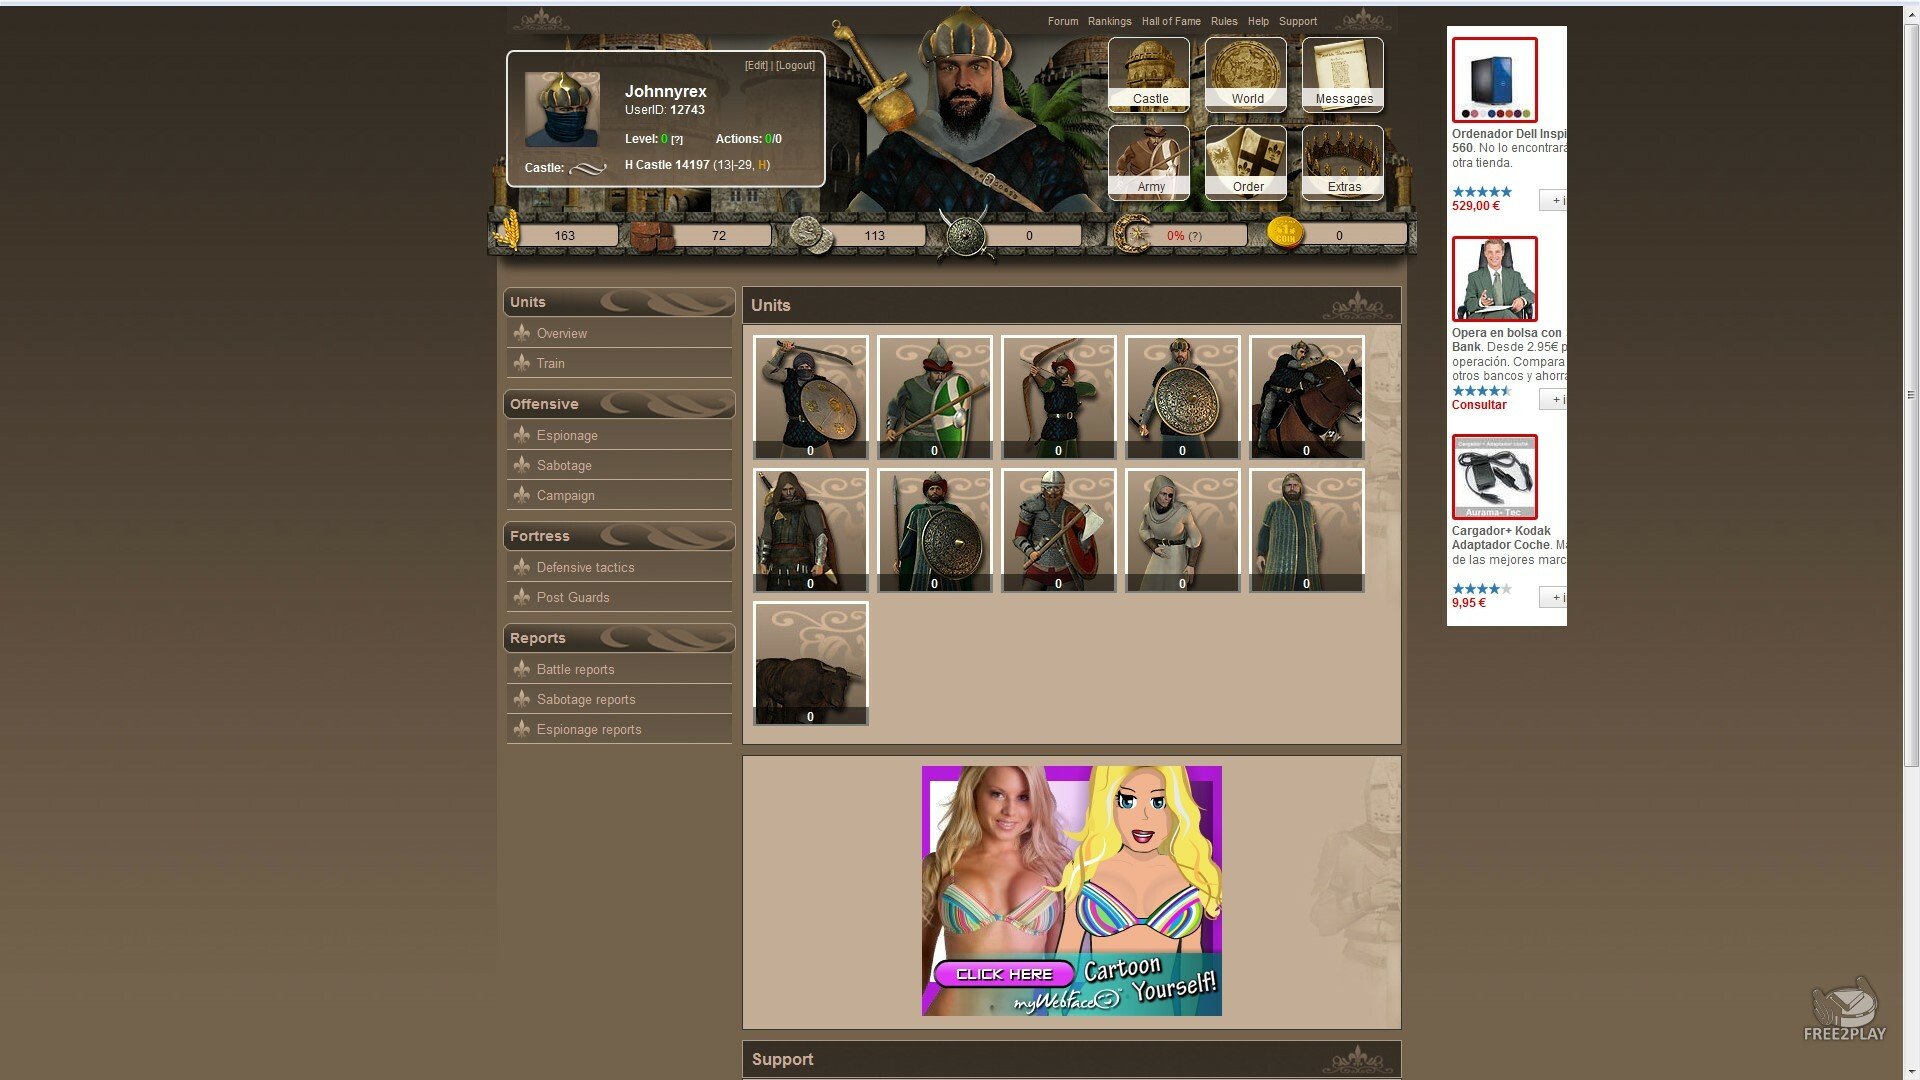Open the Army section icon
Screen dimensions: 1920x1080
click(1149, 162)
